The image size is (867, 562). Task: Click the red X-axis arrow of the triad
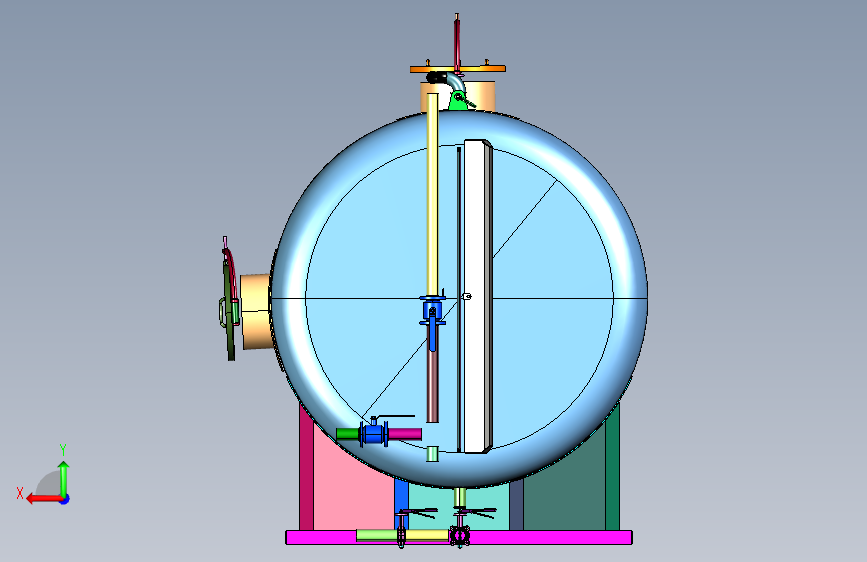[43, 499]
